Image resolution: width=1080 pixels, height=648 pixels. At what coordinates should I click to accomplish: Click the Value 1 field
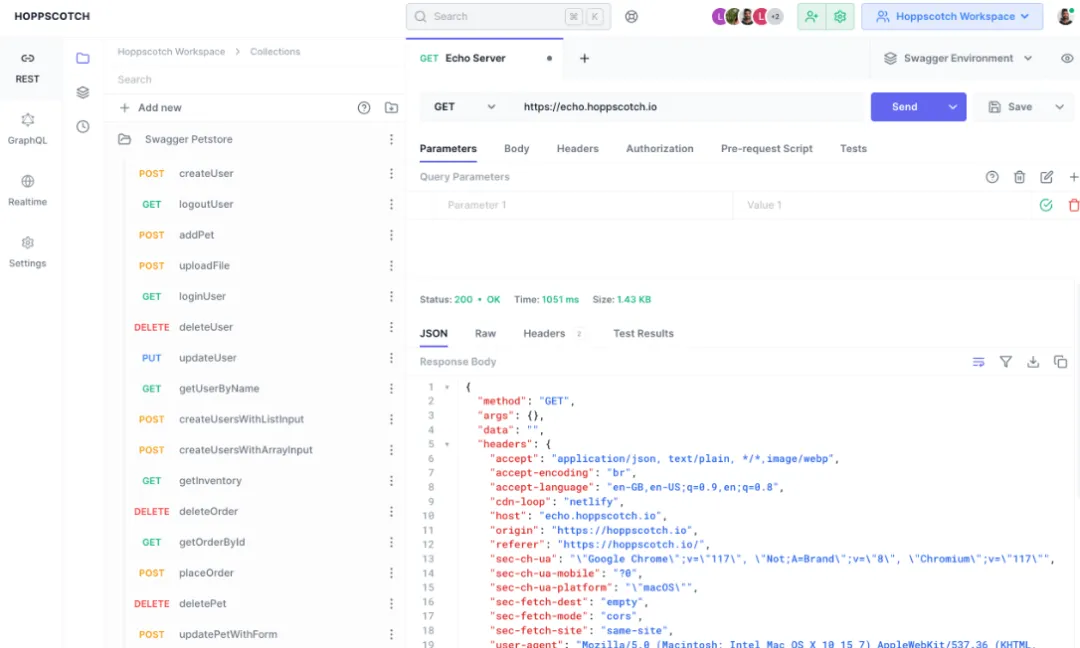(x=882, y=205)
